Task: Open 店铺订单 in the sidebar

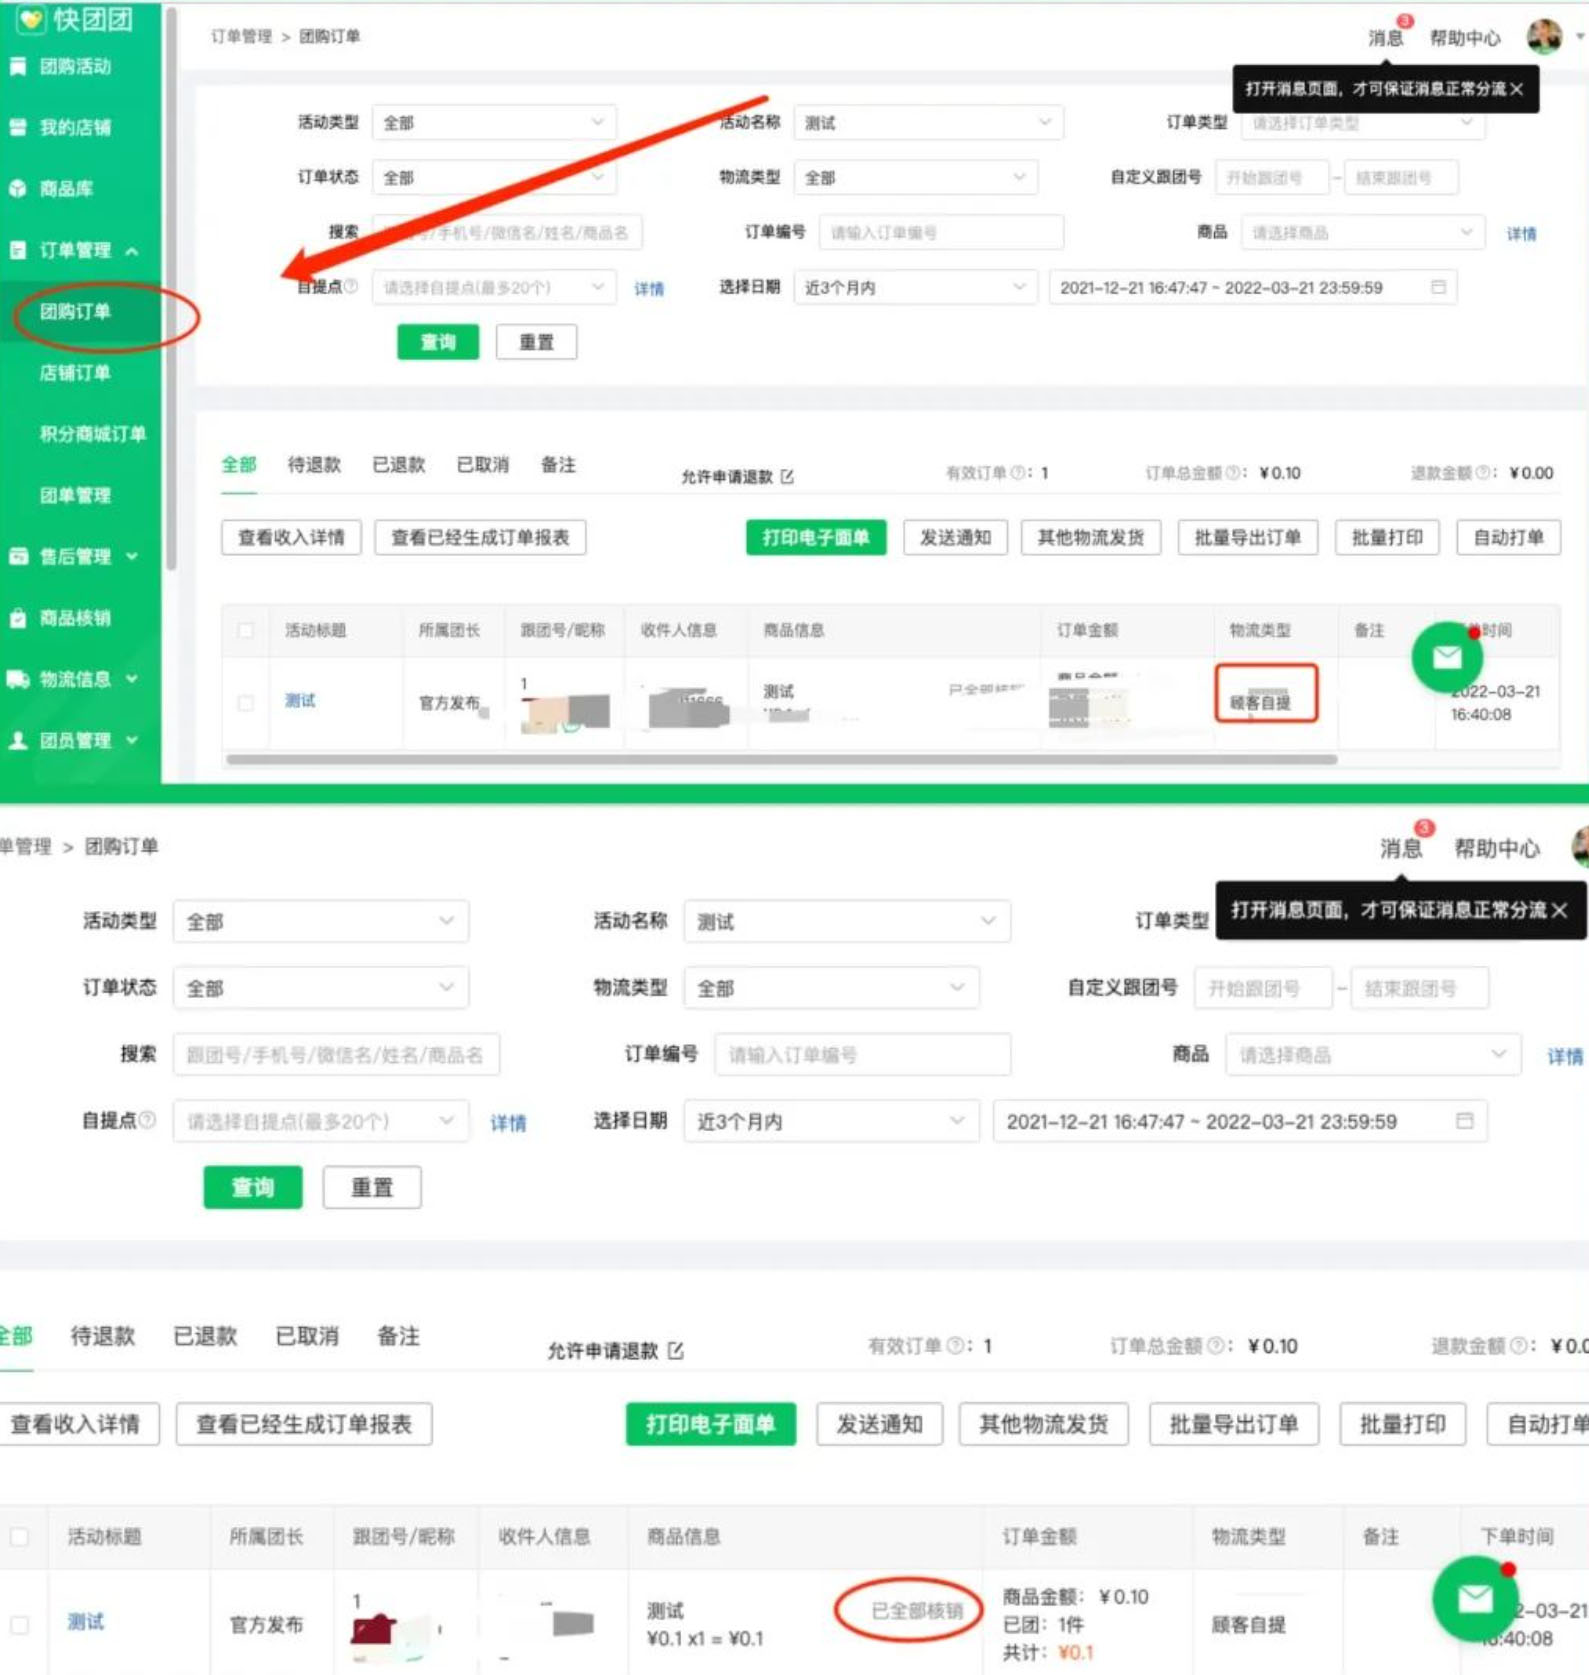Action: [75, 373]
